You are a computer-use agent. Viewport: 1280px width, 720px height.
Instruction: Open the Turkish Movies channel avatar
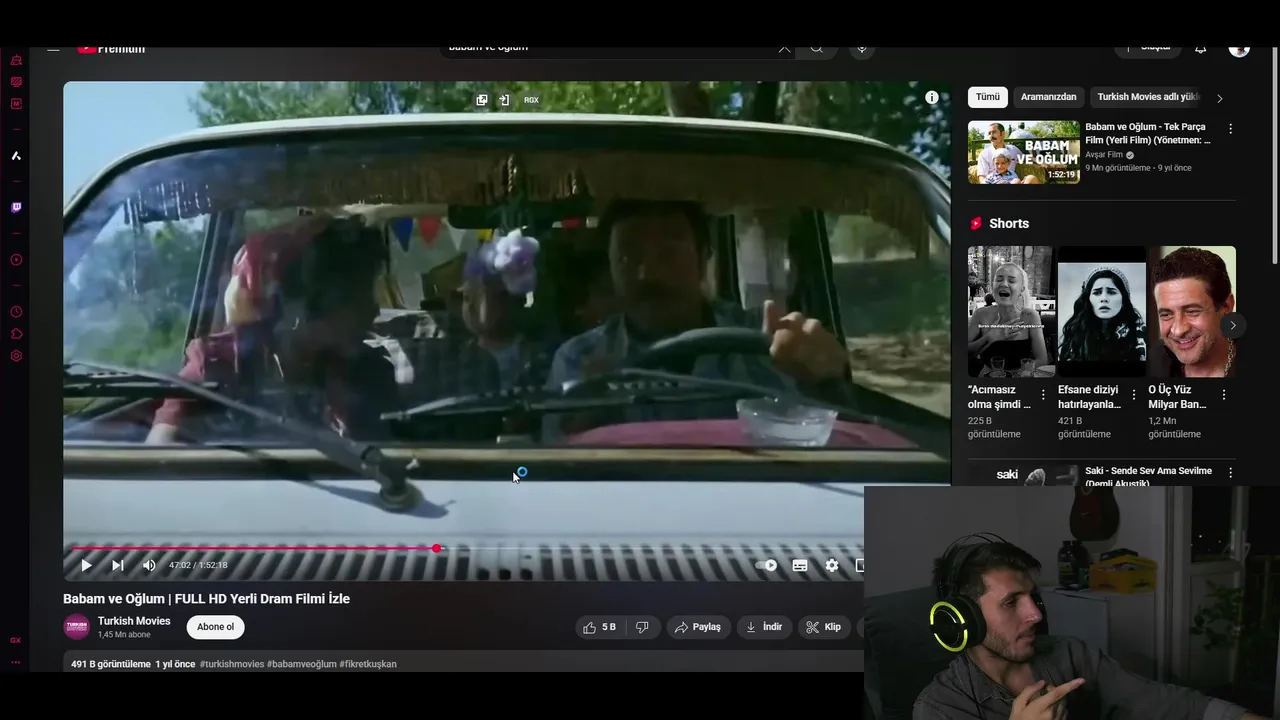pyautogui.click(x=76, y=627)
